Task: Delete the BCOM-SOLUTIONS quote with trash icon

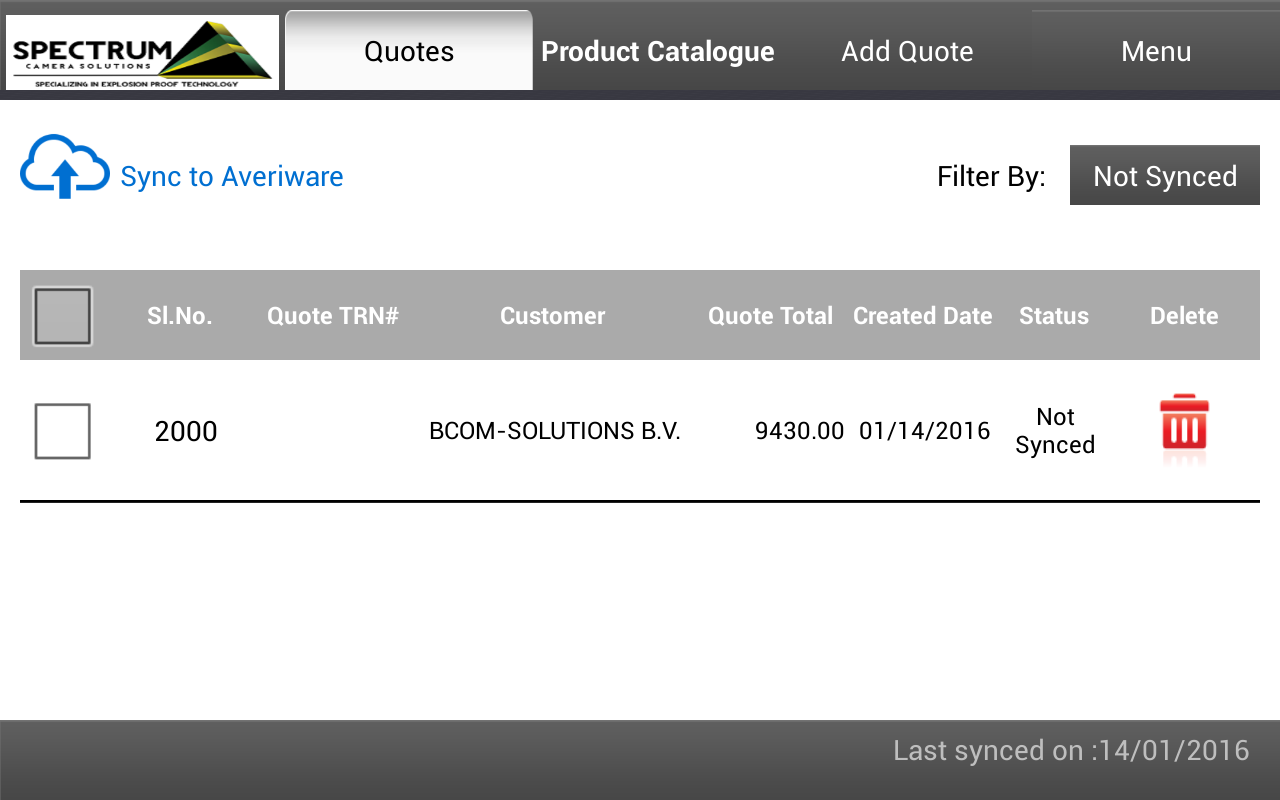Action: (x=1184, y=429)
